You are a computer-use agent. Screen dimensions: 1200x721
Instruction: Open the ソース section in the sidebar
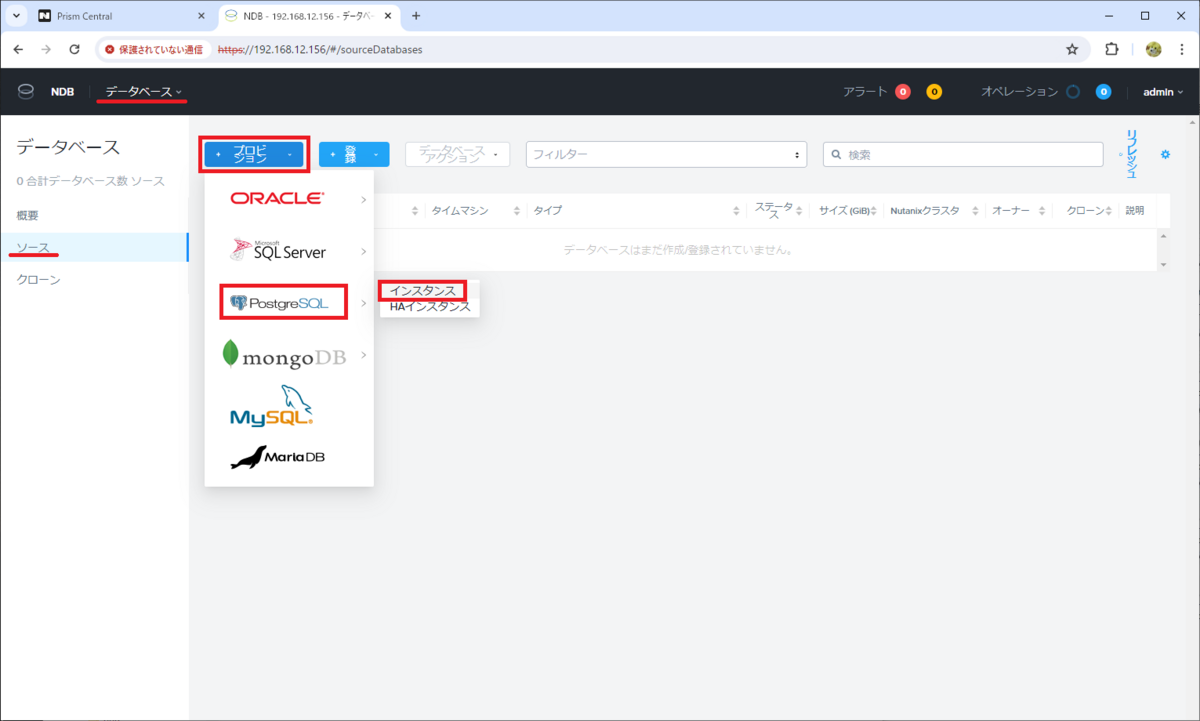[x=32, y=247]
